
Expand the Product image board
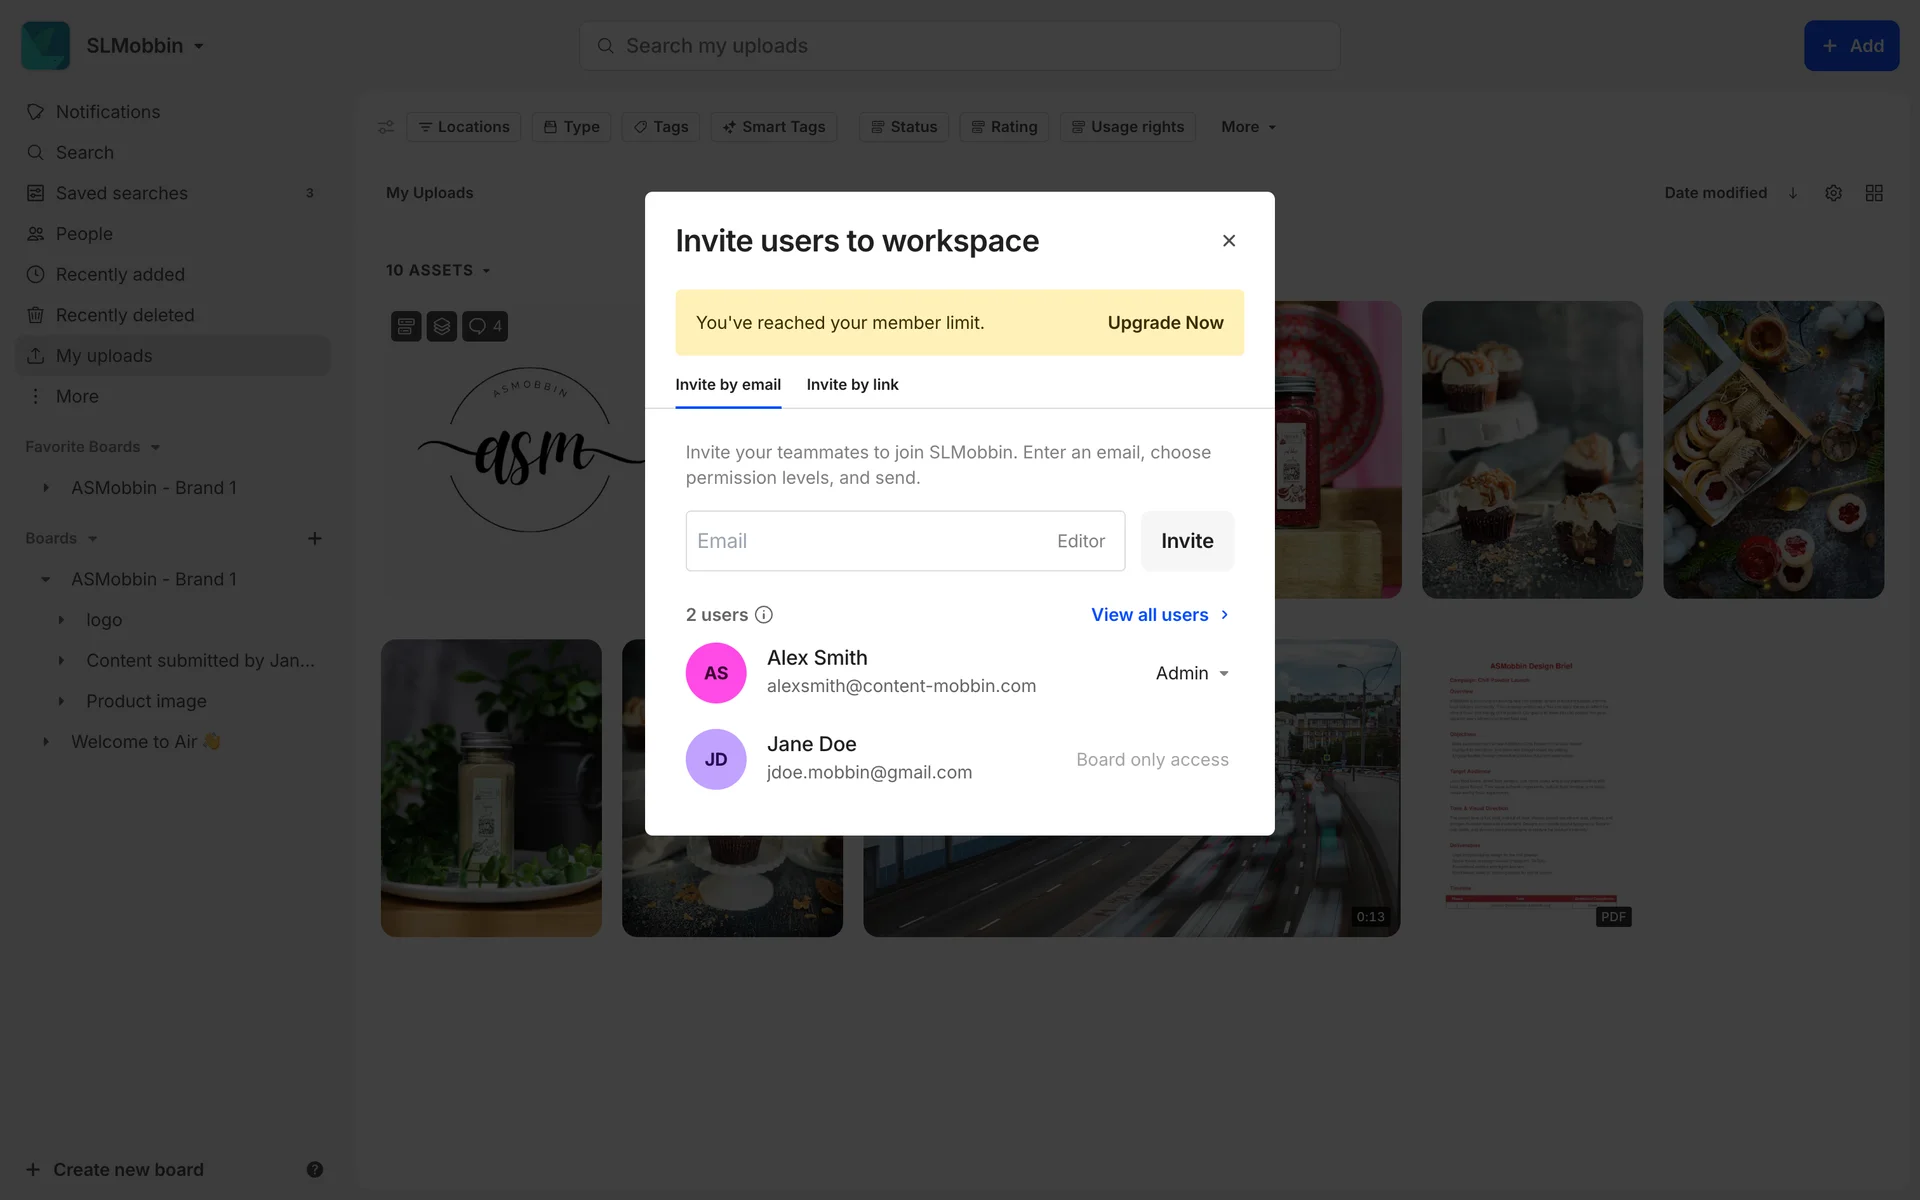click(x=61, y=701)
